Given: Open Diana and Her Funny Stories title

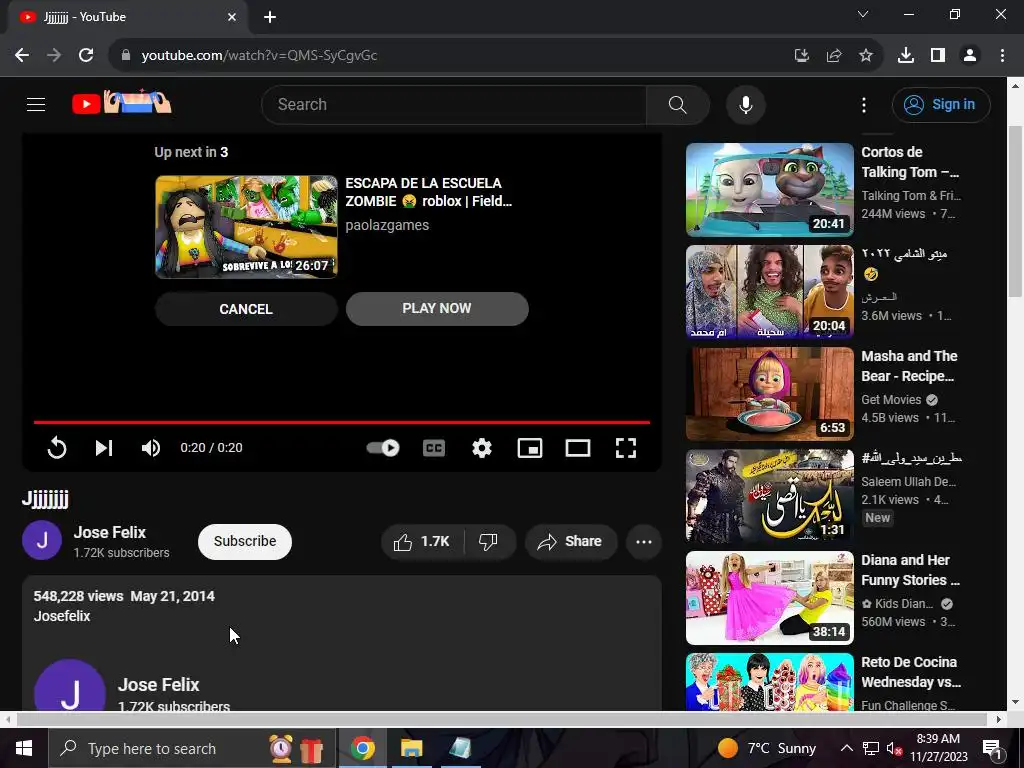Looking at the screenshot, I should click(910, 570).
